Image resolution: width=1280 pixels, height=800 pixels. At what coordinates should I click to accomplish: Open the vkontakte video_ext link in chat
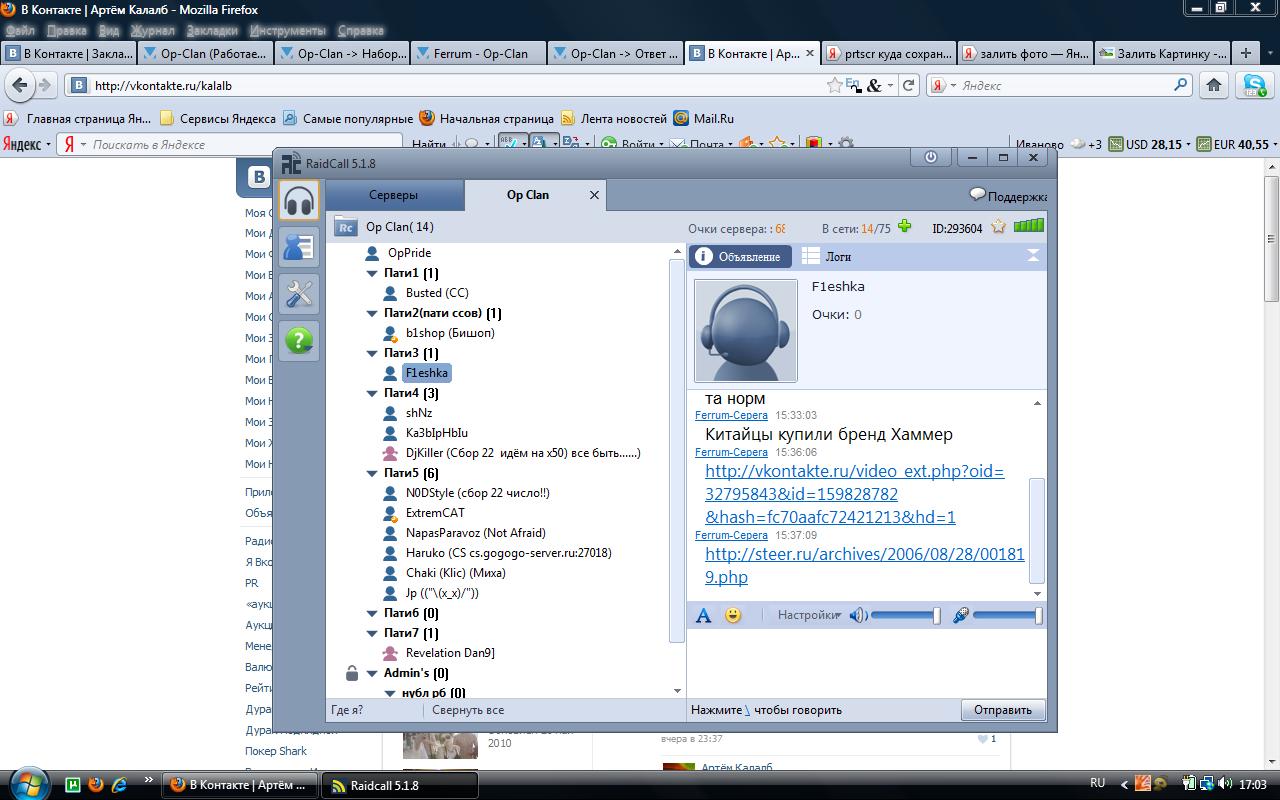click(854, 494)
